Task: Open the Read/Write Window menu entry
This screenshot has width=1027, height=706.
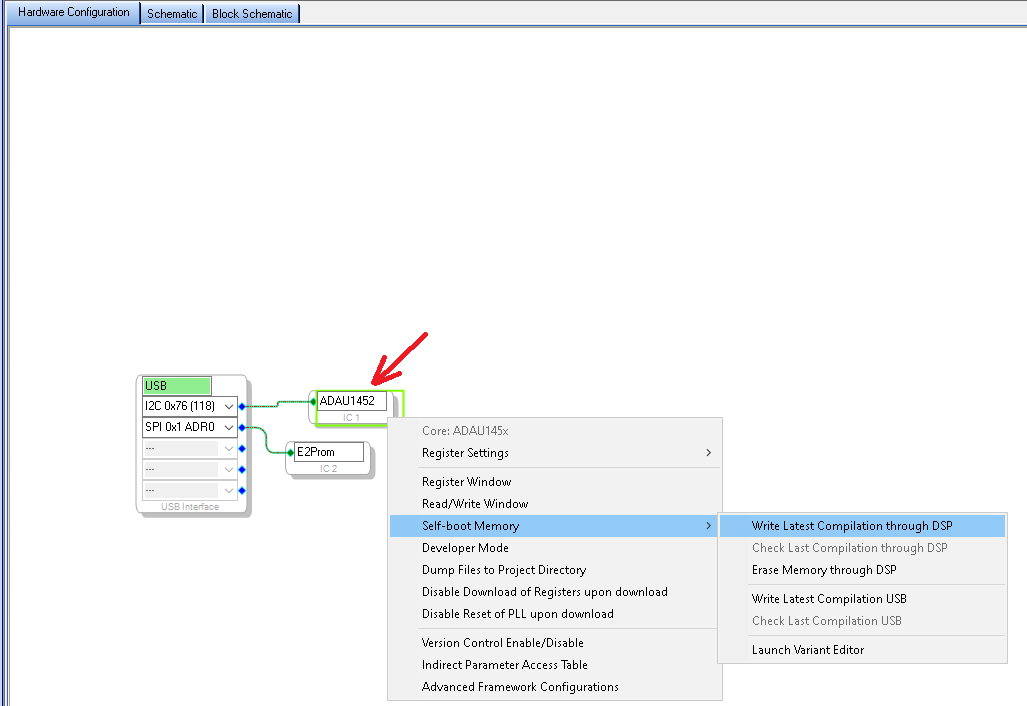Action: tap(475, 504)
